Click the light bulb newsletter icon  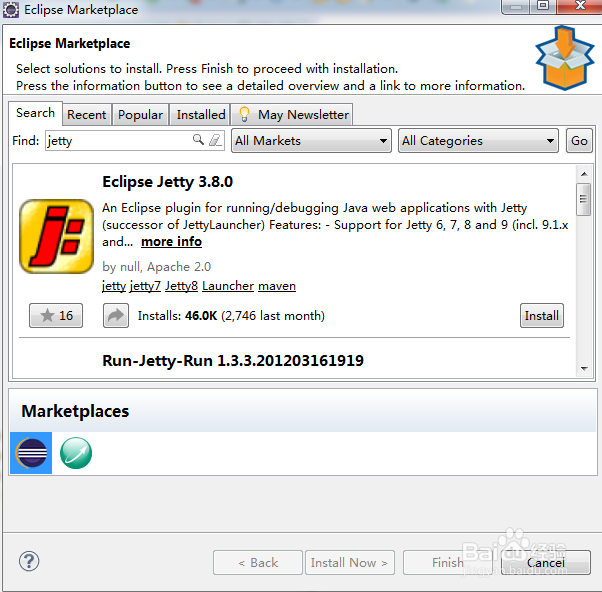tap(244, 114)
